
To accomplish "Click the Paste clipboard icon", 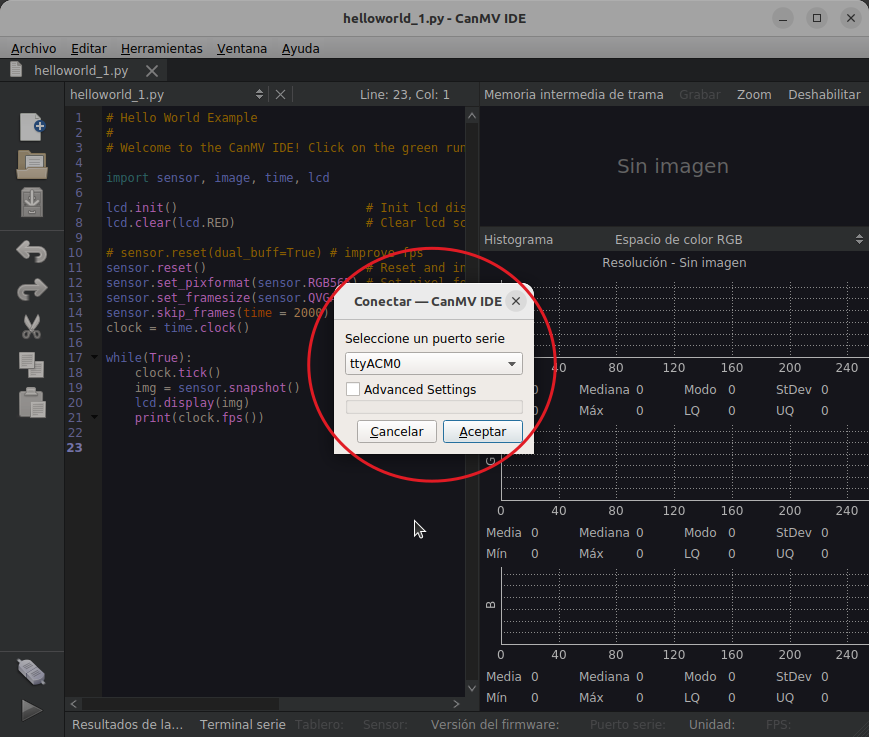I will [x=32, y=402].
